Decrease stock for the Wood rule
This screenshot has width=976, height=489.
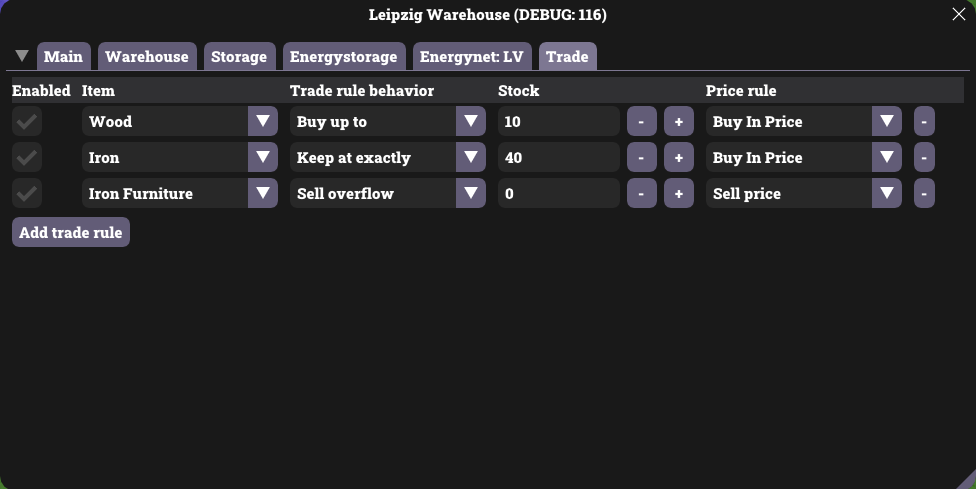click(641, 122)
